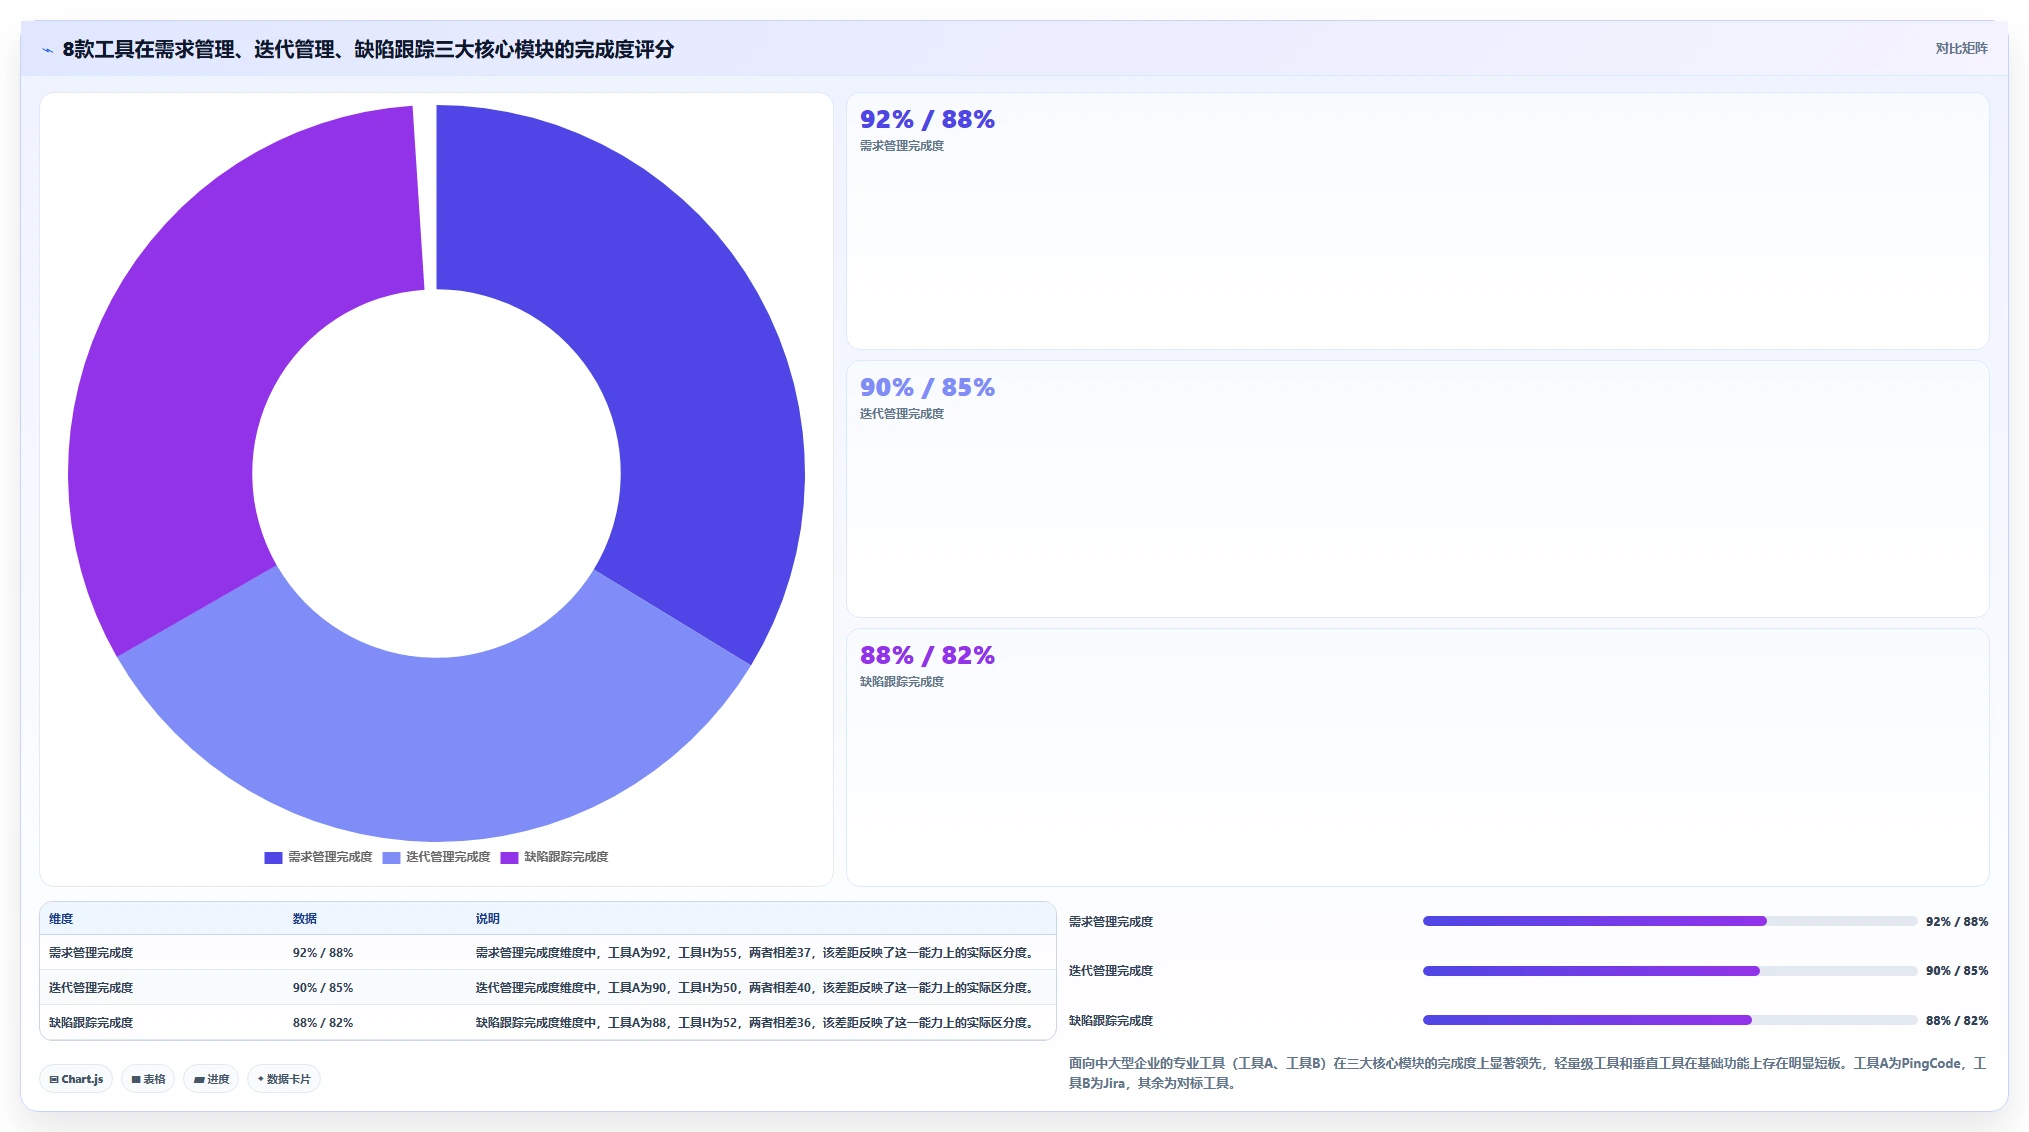The width and height of the screenshot is (2029, 1132).
Task: Select 缺陷跟踪完成度 cell in the table
Action: click(x=91, y=1023)
